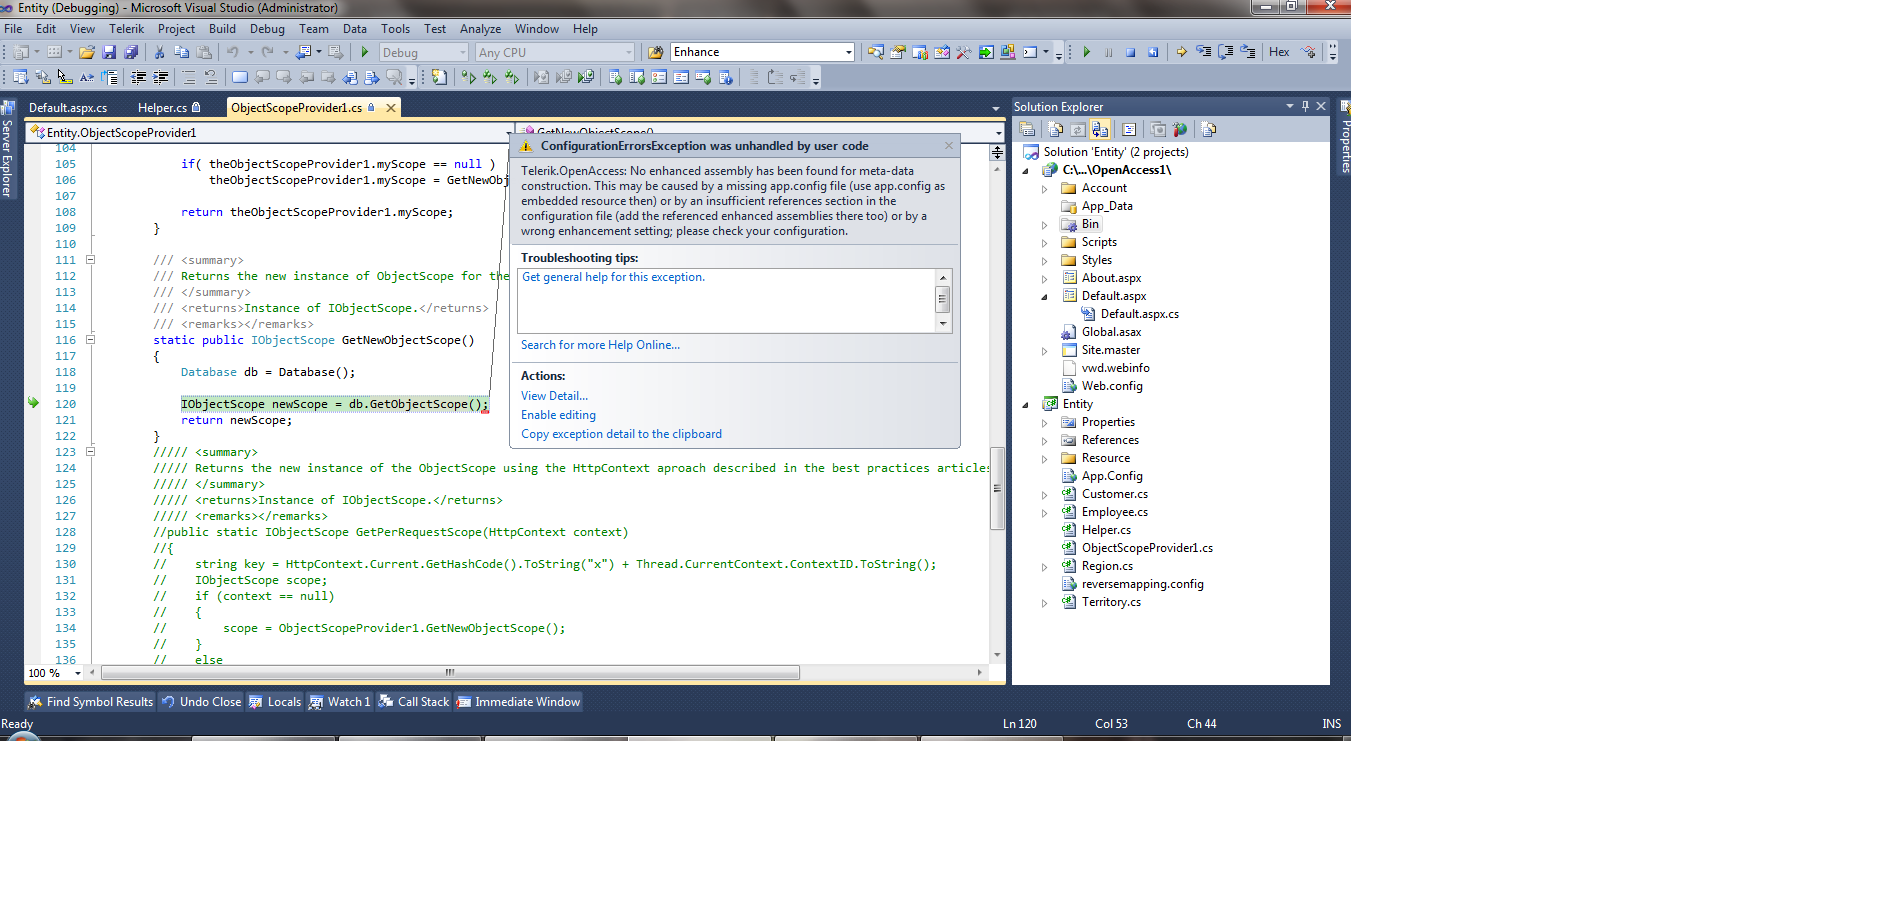Image resolution: width=1904 pixels, height=924 pixels.
Task: Click the Show Next Statement yellow arrow
Action: pos(1182,52)
